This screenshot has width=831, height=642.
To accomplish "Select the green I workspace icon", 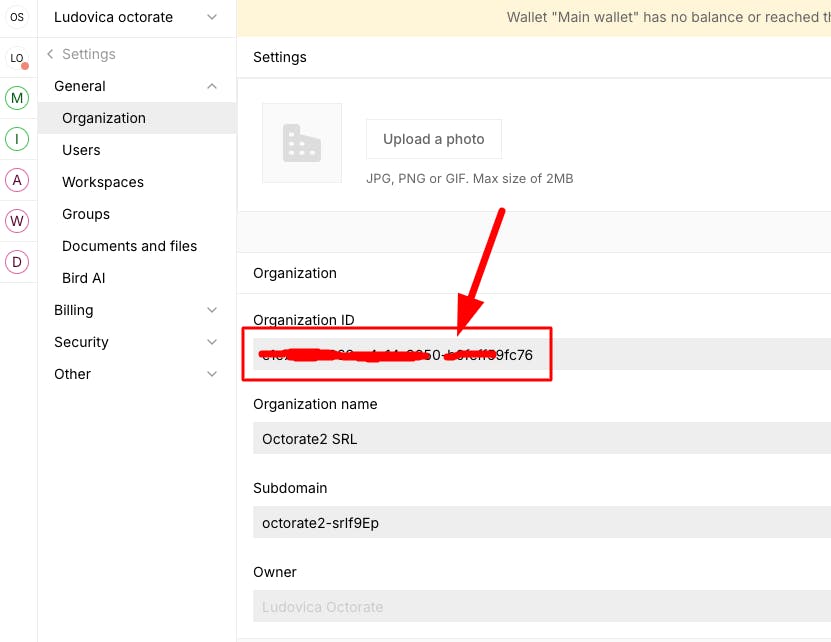I will (x=17, y=139).
